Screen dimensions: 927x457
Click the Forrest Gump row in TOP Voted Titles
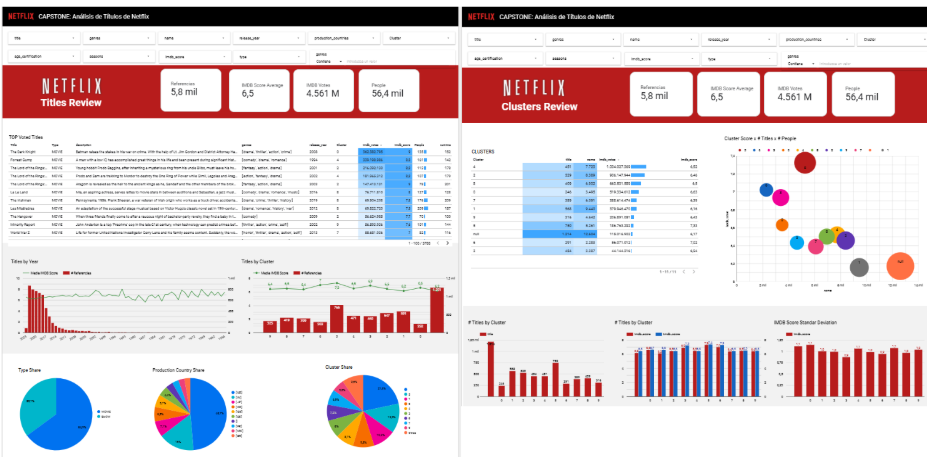point(231,160)
